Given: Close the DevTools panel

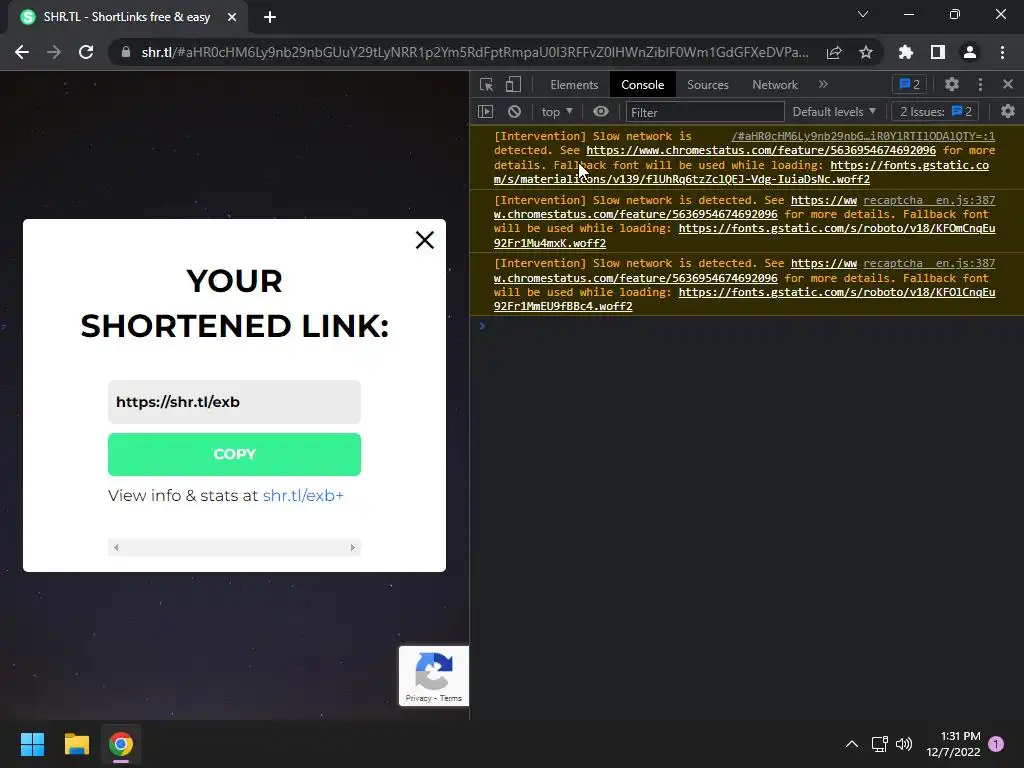Looking at the screenshot, I should [x=1008, y=84].
